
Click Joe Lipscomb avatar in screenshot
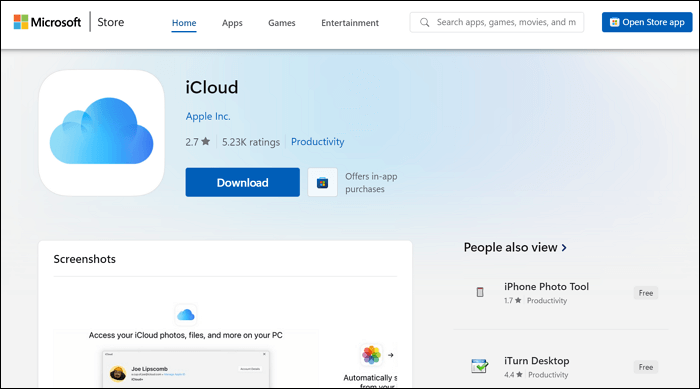tap(118, 373)
